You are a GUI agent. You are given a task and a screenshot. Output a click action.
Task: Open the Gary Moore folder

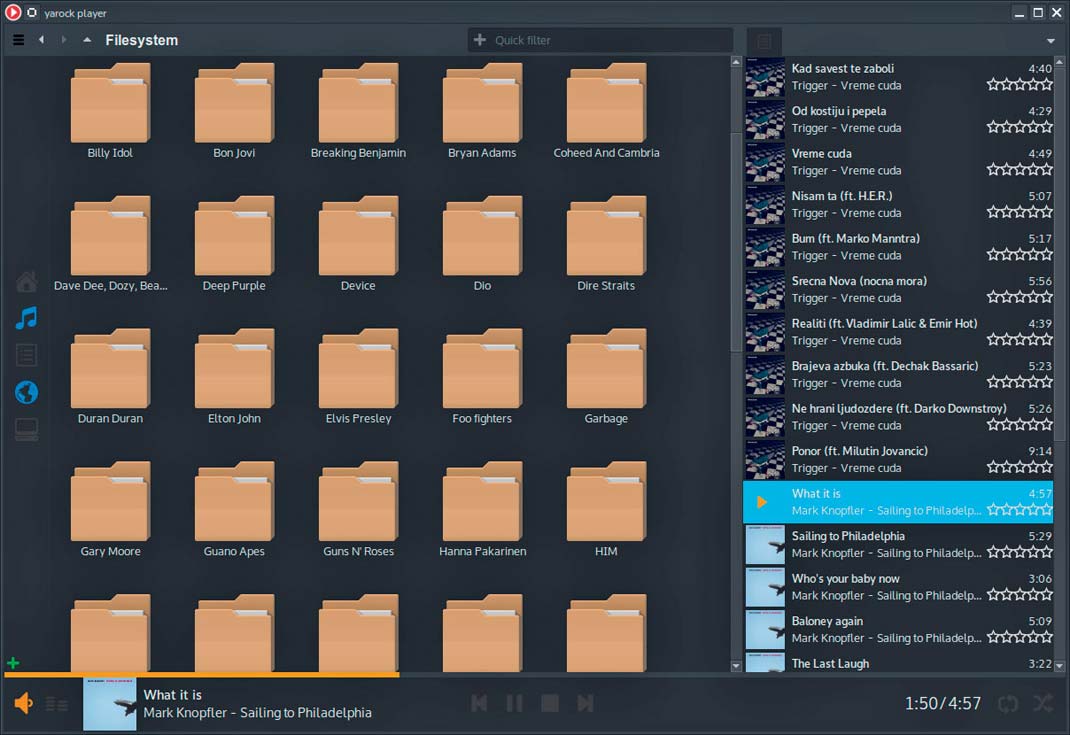(x=110, y=510)
